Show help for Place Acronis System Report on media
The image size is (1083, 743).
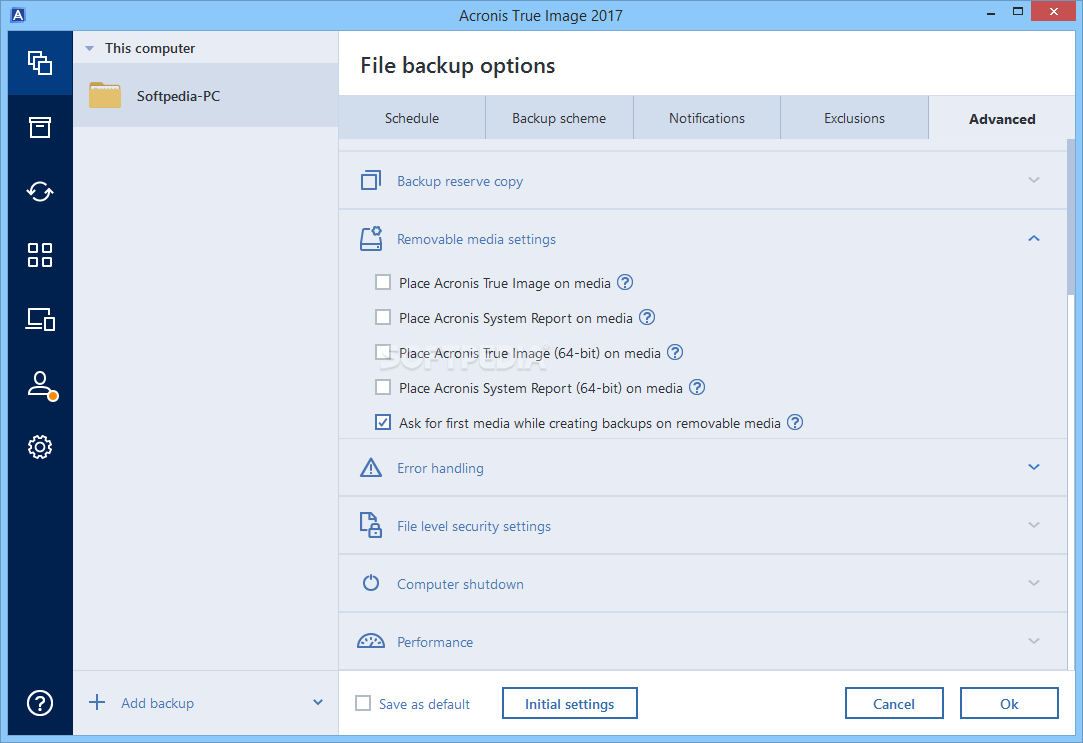click(x=646, y=318)
